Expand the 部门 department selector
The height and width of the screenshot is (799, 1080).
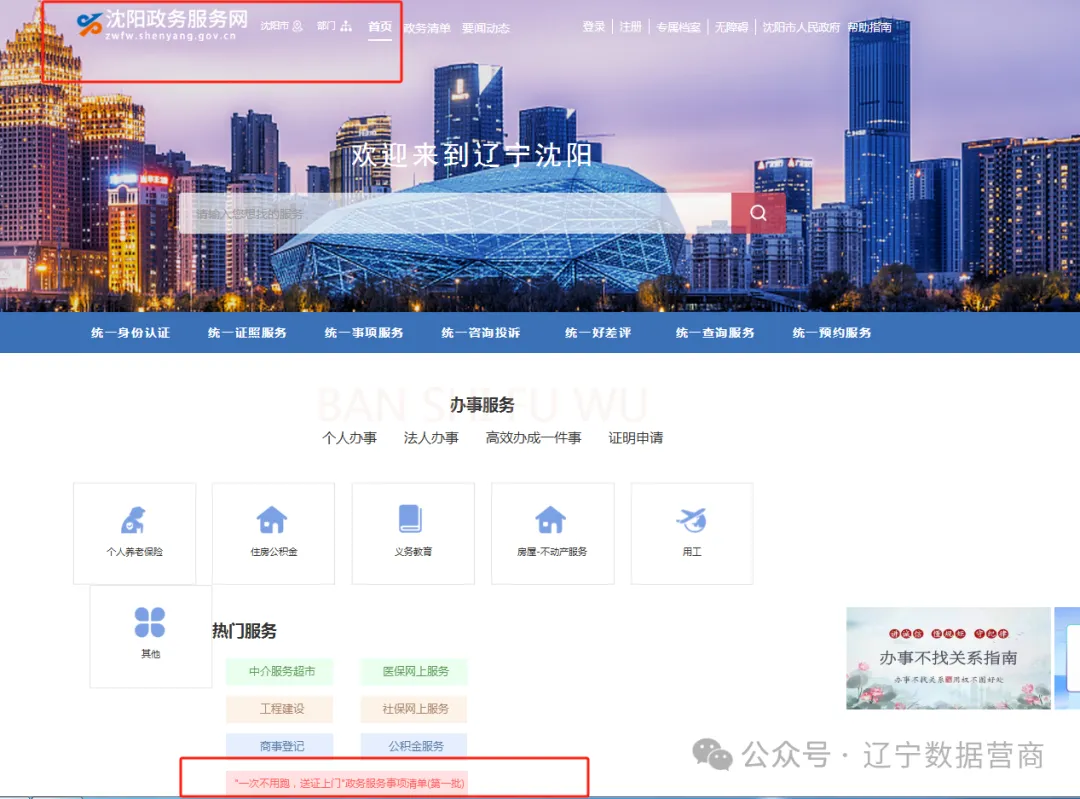click(x=334, y=27)
